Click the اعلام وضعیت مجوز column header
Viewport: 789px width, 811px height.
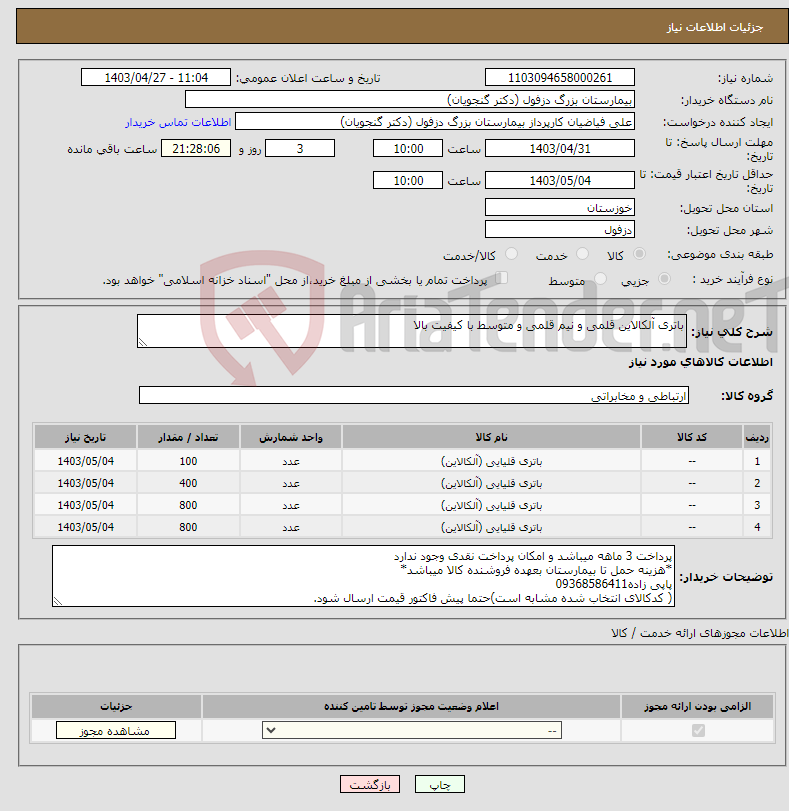[411, 707]
